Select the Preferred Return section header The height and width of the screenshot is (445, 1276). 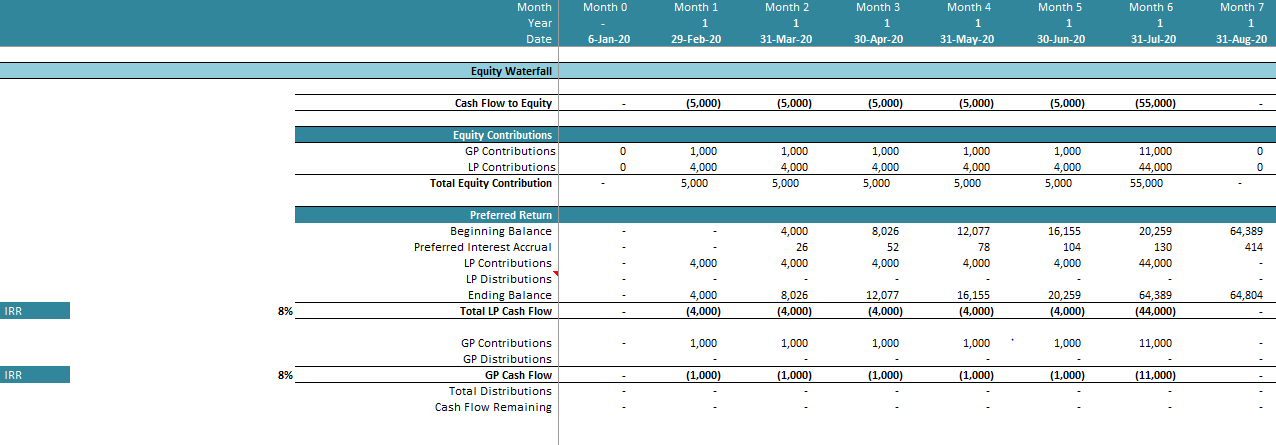click(510, 215)
